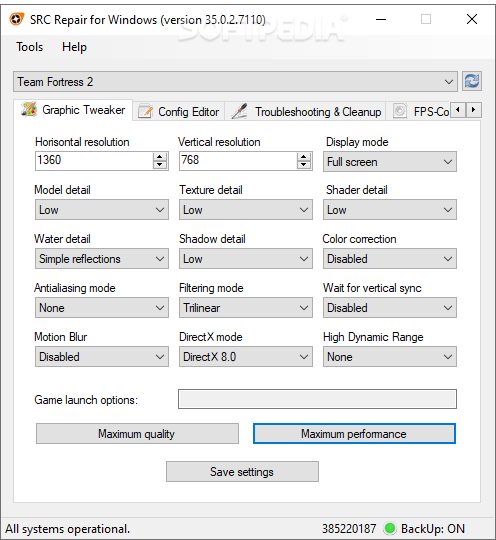Minimize the SRC Repair window
The width and height of the screenshot is (496, 540).
tap(381, 19)
